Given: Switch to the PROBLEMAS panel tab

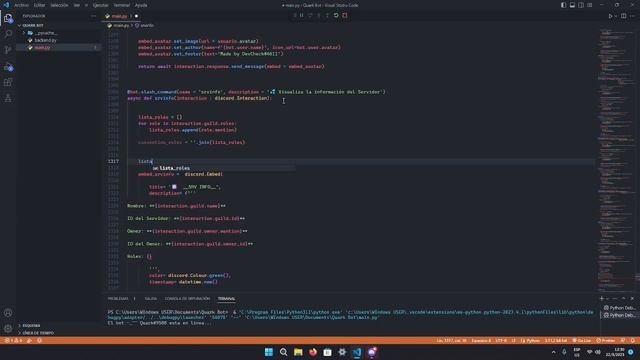Looking at the screenshot, I should 118,299.
